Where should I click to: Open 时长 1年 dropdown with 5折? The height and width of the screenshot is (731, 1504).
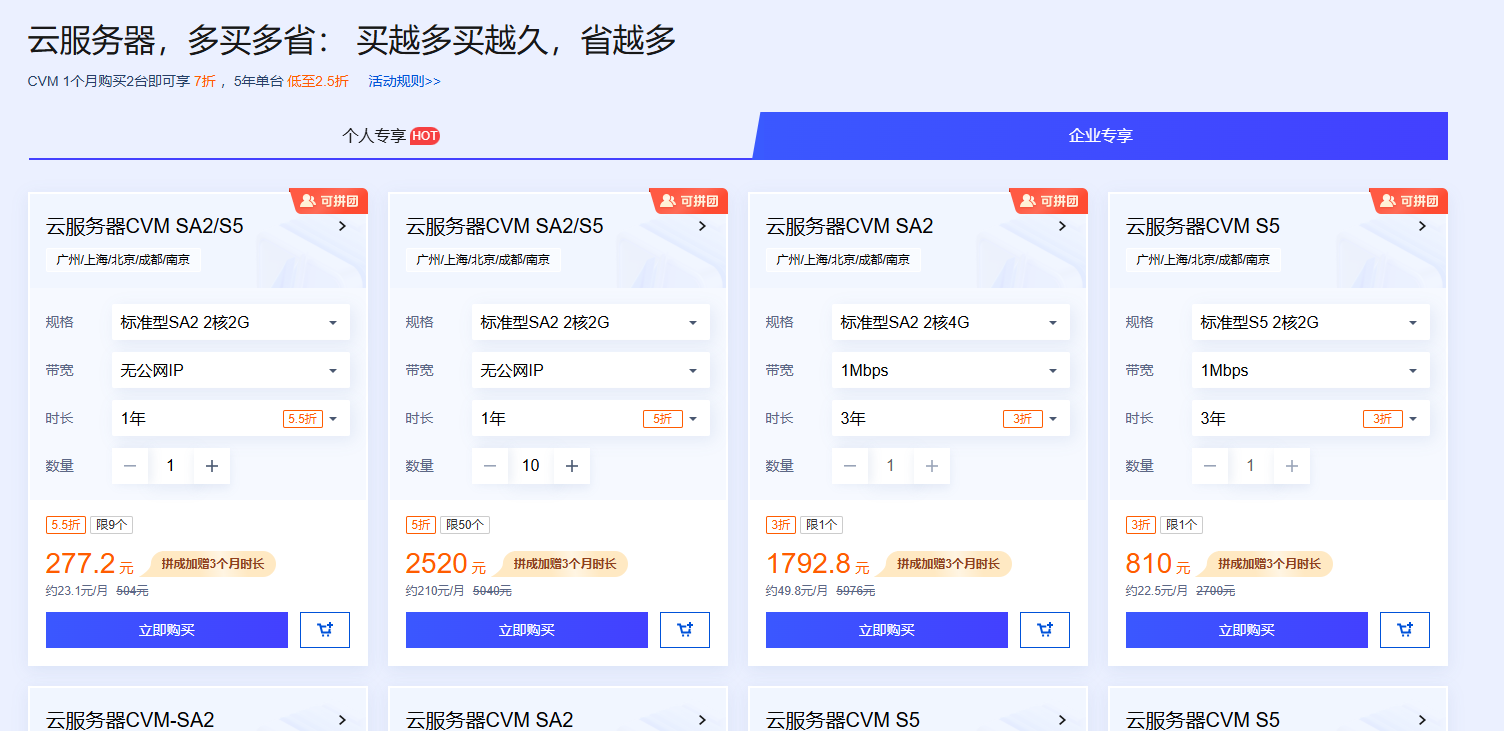[x=591, y=418]
